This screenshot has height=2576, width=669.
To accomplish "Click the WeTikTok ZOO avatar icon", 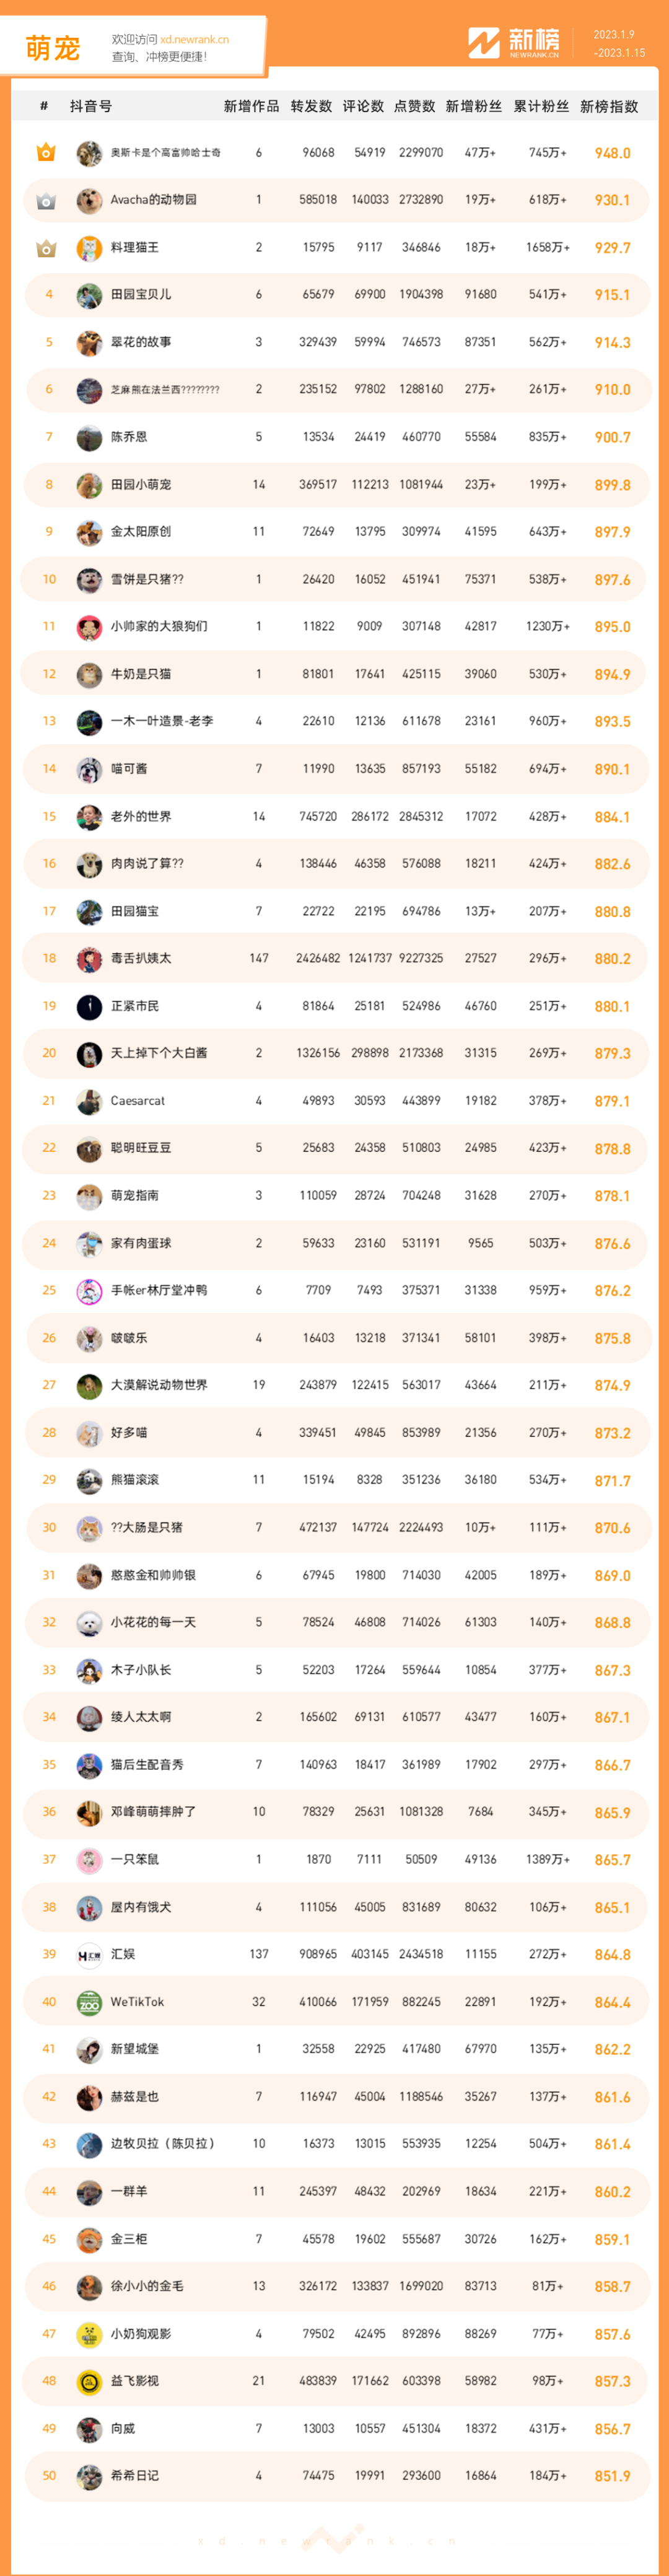I will point(89,2002).
